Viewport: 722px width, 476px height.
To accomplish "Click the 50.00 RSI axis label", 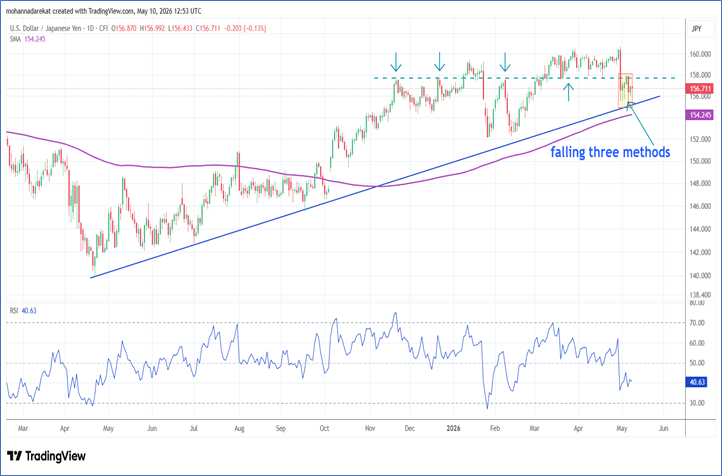I will coord(697,363).
